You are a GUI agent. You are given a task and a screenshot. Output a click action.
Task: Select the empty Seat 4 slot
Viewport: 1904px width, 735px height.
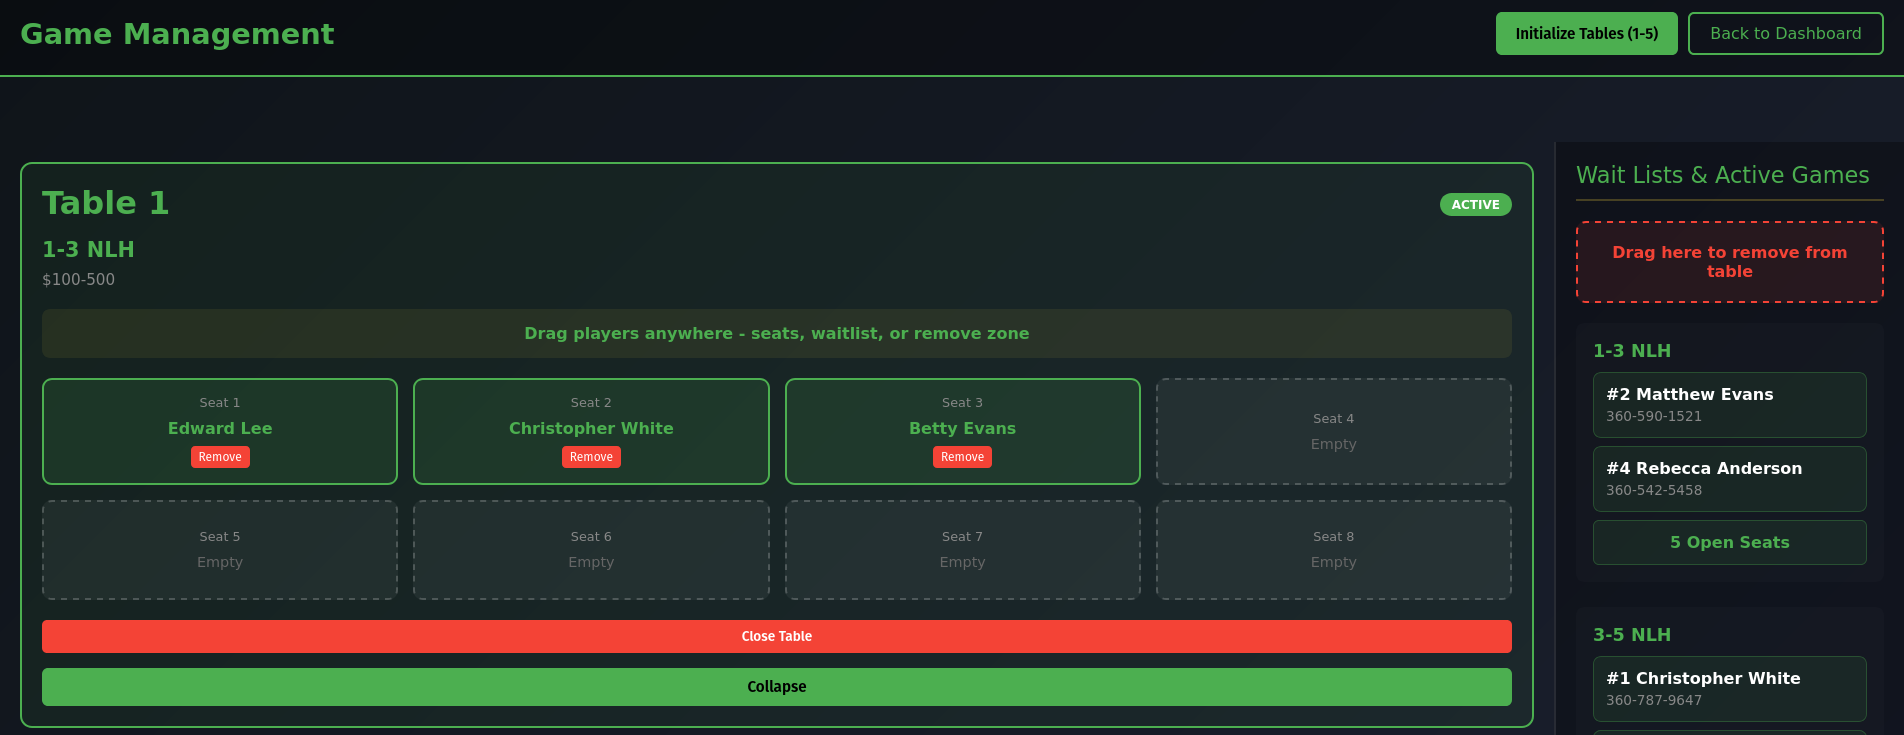click(1333, 432)
